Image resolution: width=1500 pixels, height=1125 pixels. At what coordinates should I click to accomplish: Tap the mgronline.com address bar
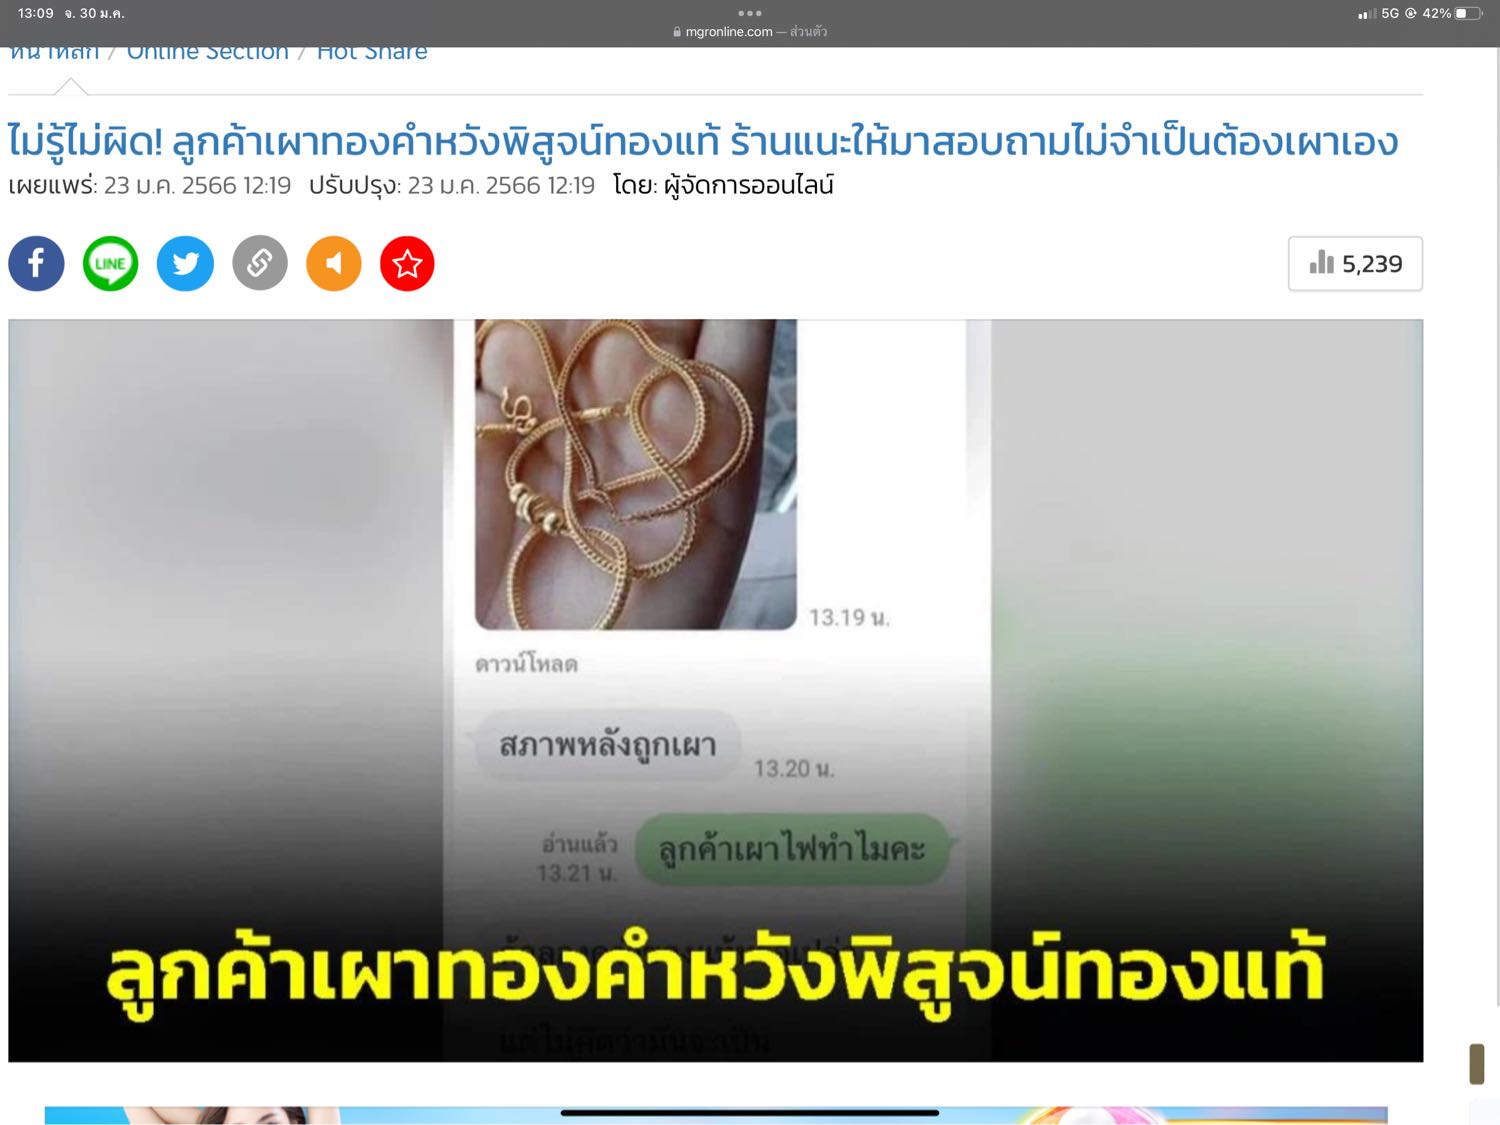coord(750,32)
